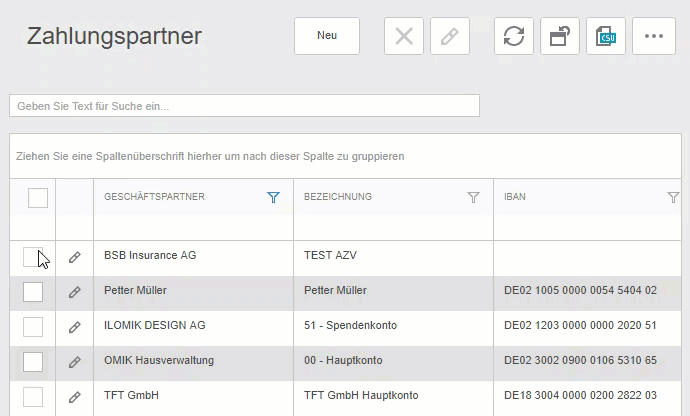Click the Neu button

(327, 36)
